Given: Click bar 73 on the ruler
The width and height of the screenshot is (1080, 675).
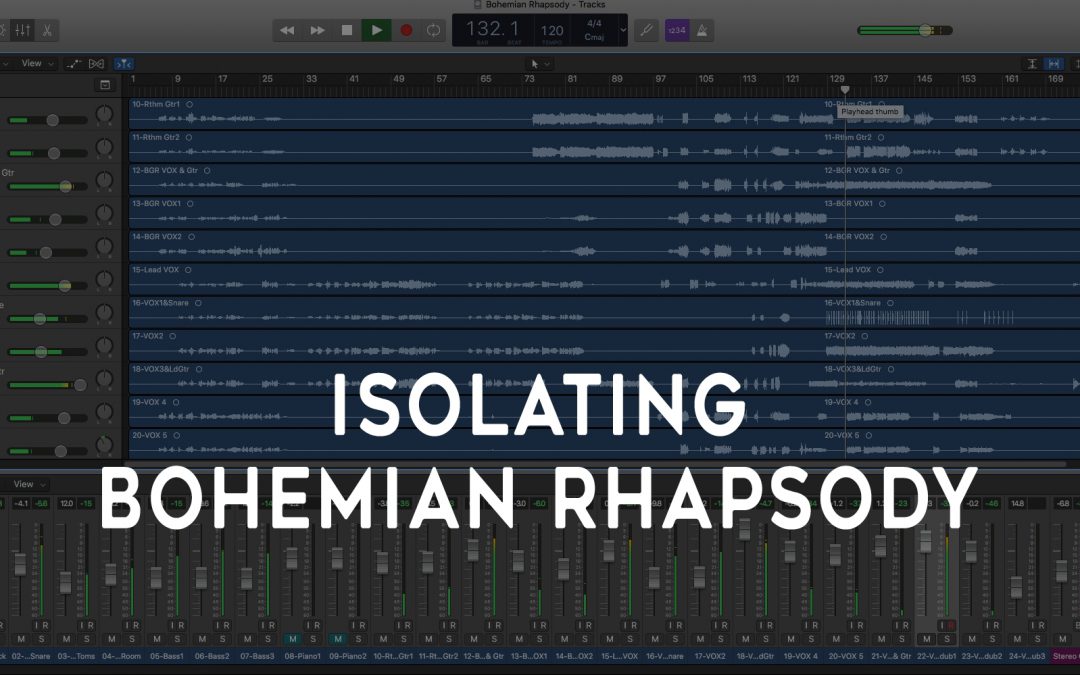Looking at the screenshot, I should pyautogui.click(x=529, y=79).
